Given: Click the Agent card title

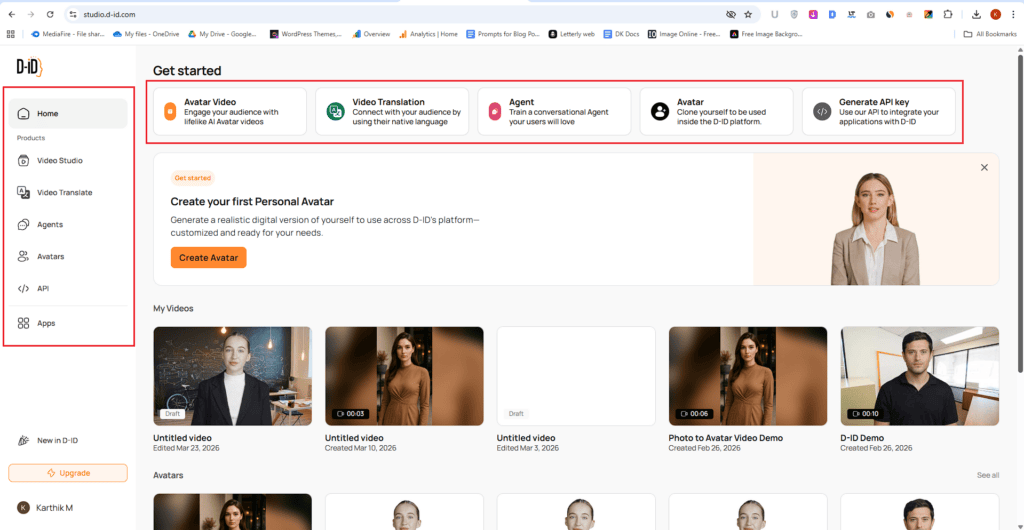Looking at the screenshot, I should tap(522, 102).
